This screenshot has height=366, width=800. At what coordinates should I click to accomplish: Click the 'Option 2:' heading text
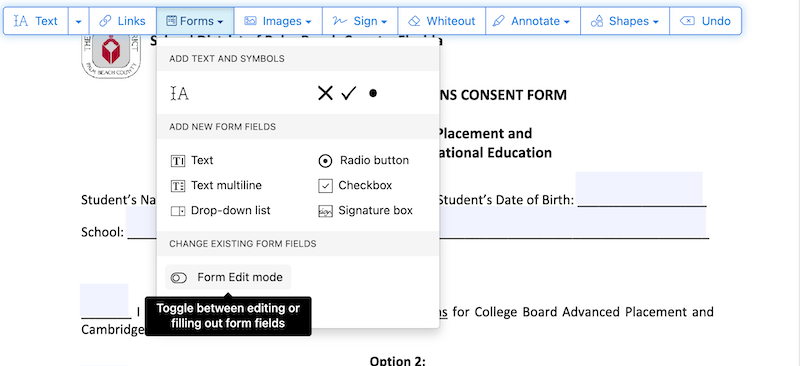click(x=397, y=361)
